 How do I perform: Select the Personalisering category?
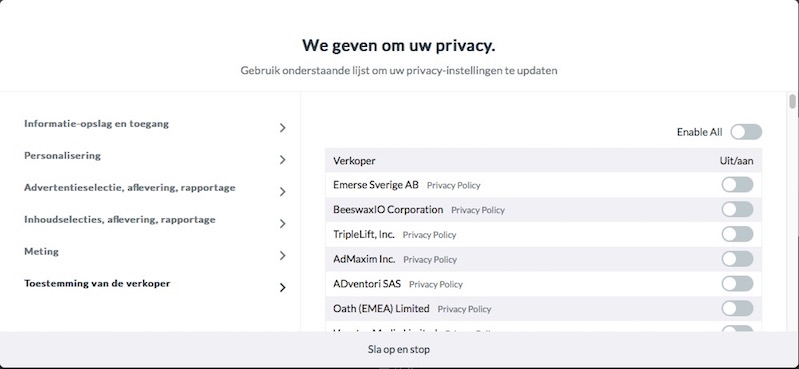point(62,155)
